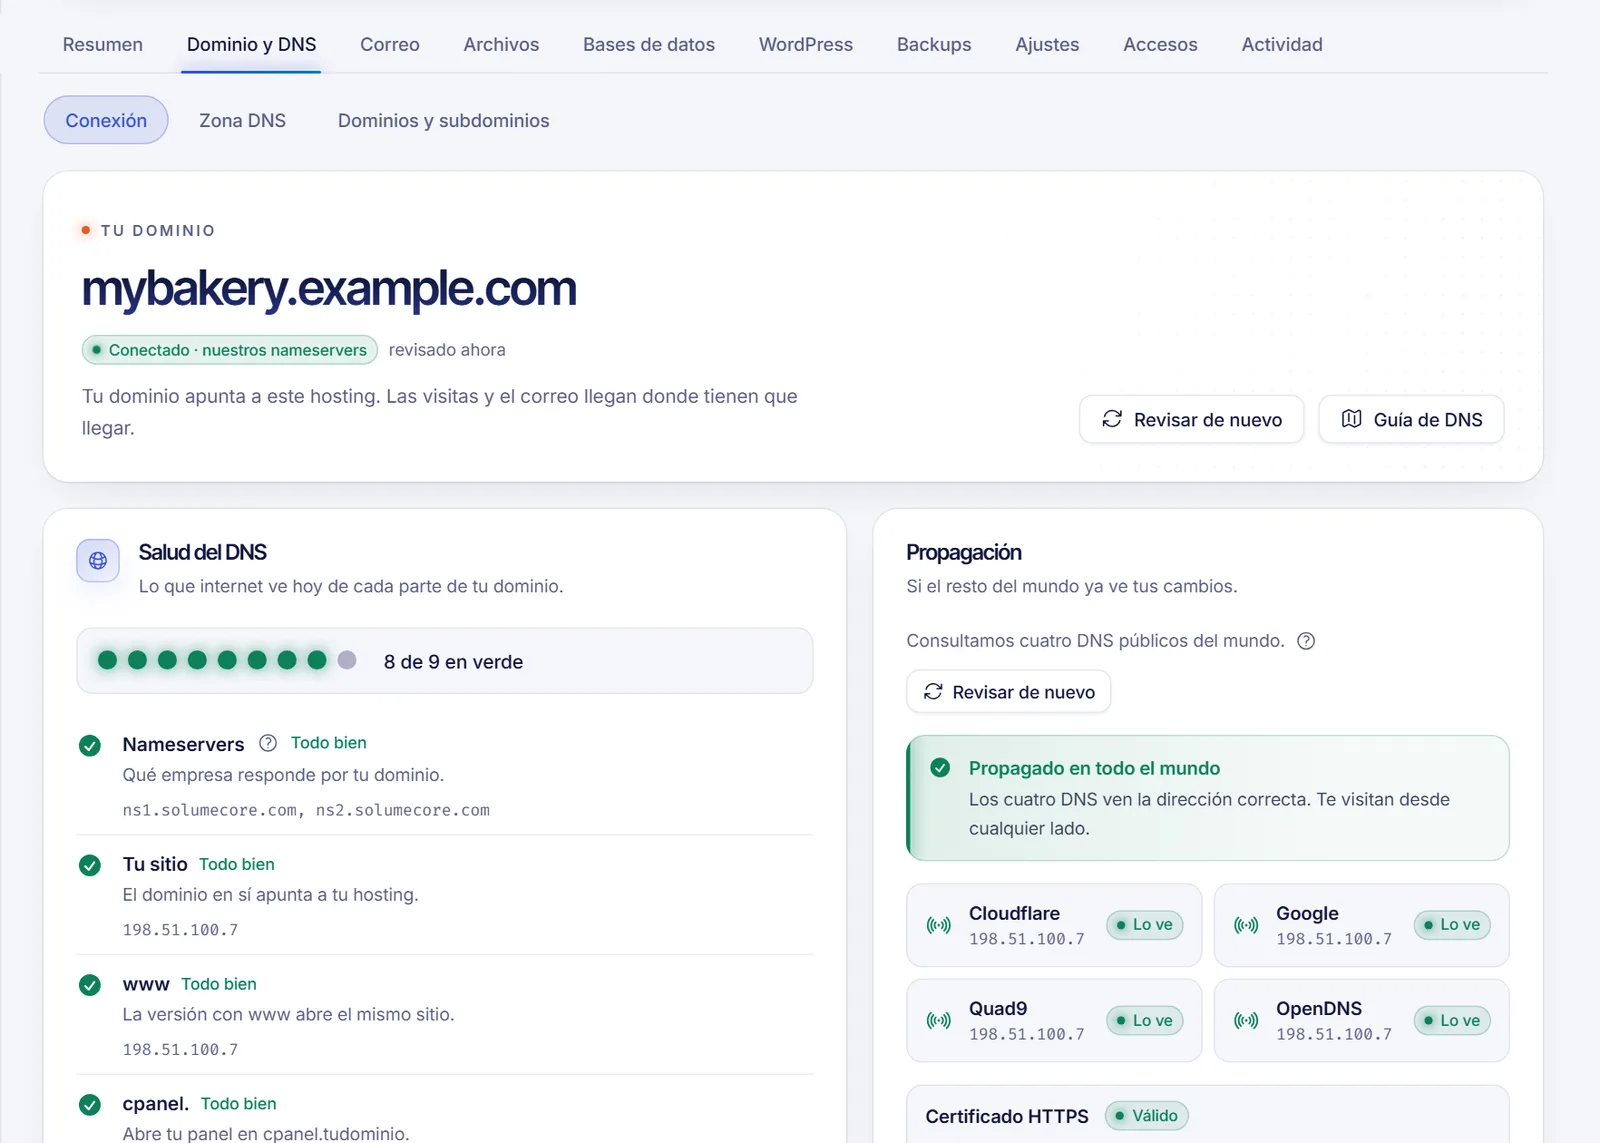
Task: Click Revisar de nuevo under Propagación
Action: click(x=1008, y=692)
